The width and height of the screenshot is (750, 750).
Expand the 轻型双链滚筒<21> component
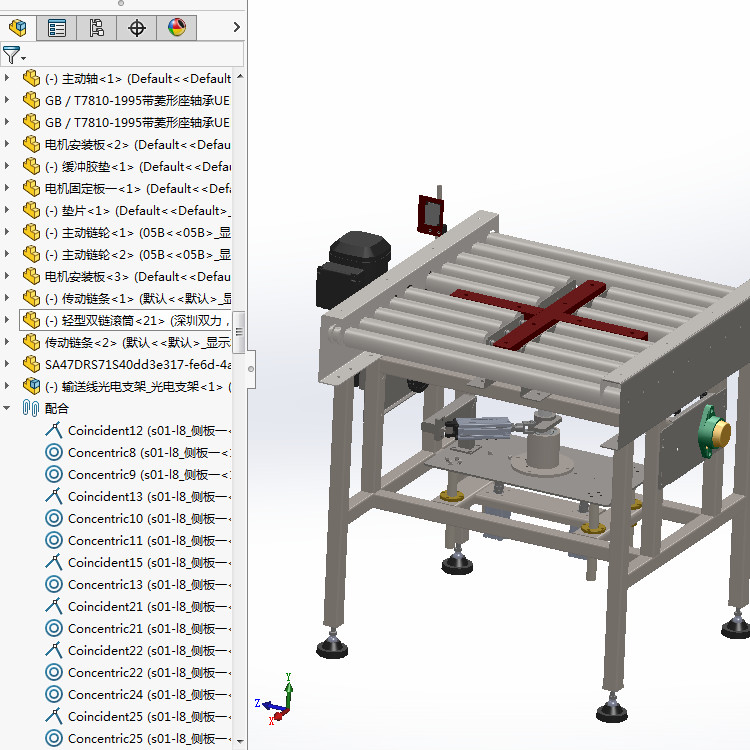7,320
